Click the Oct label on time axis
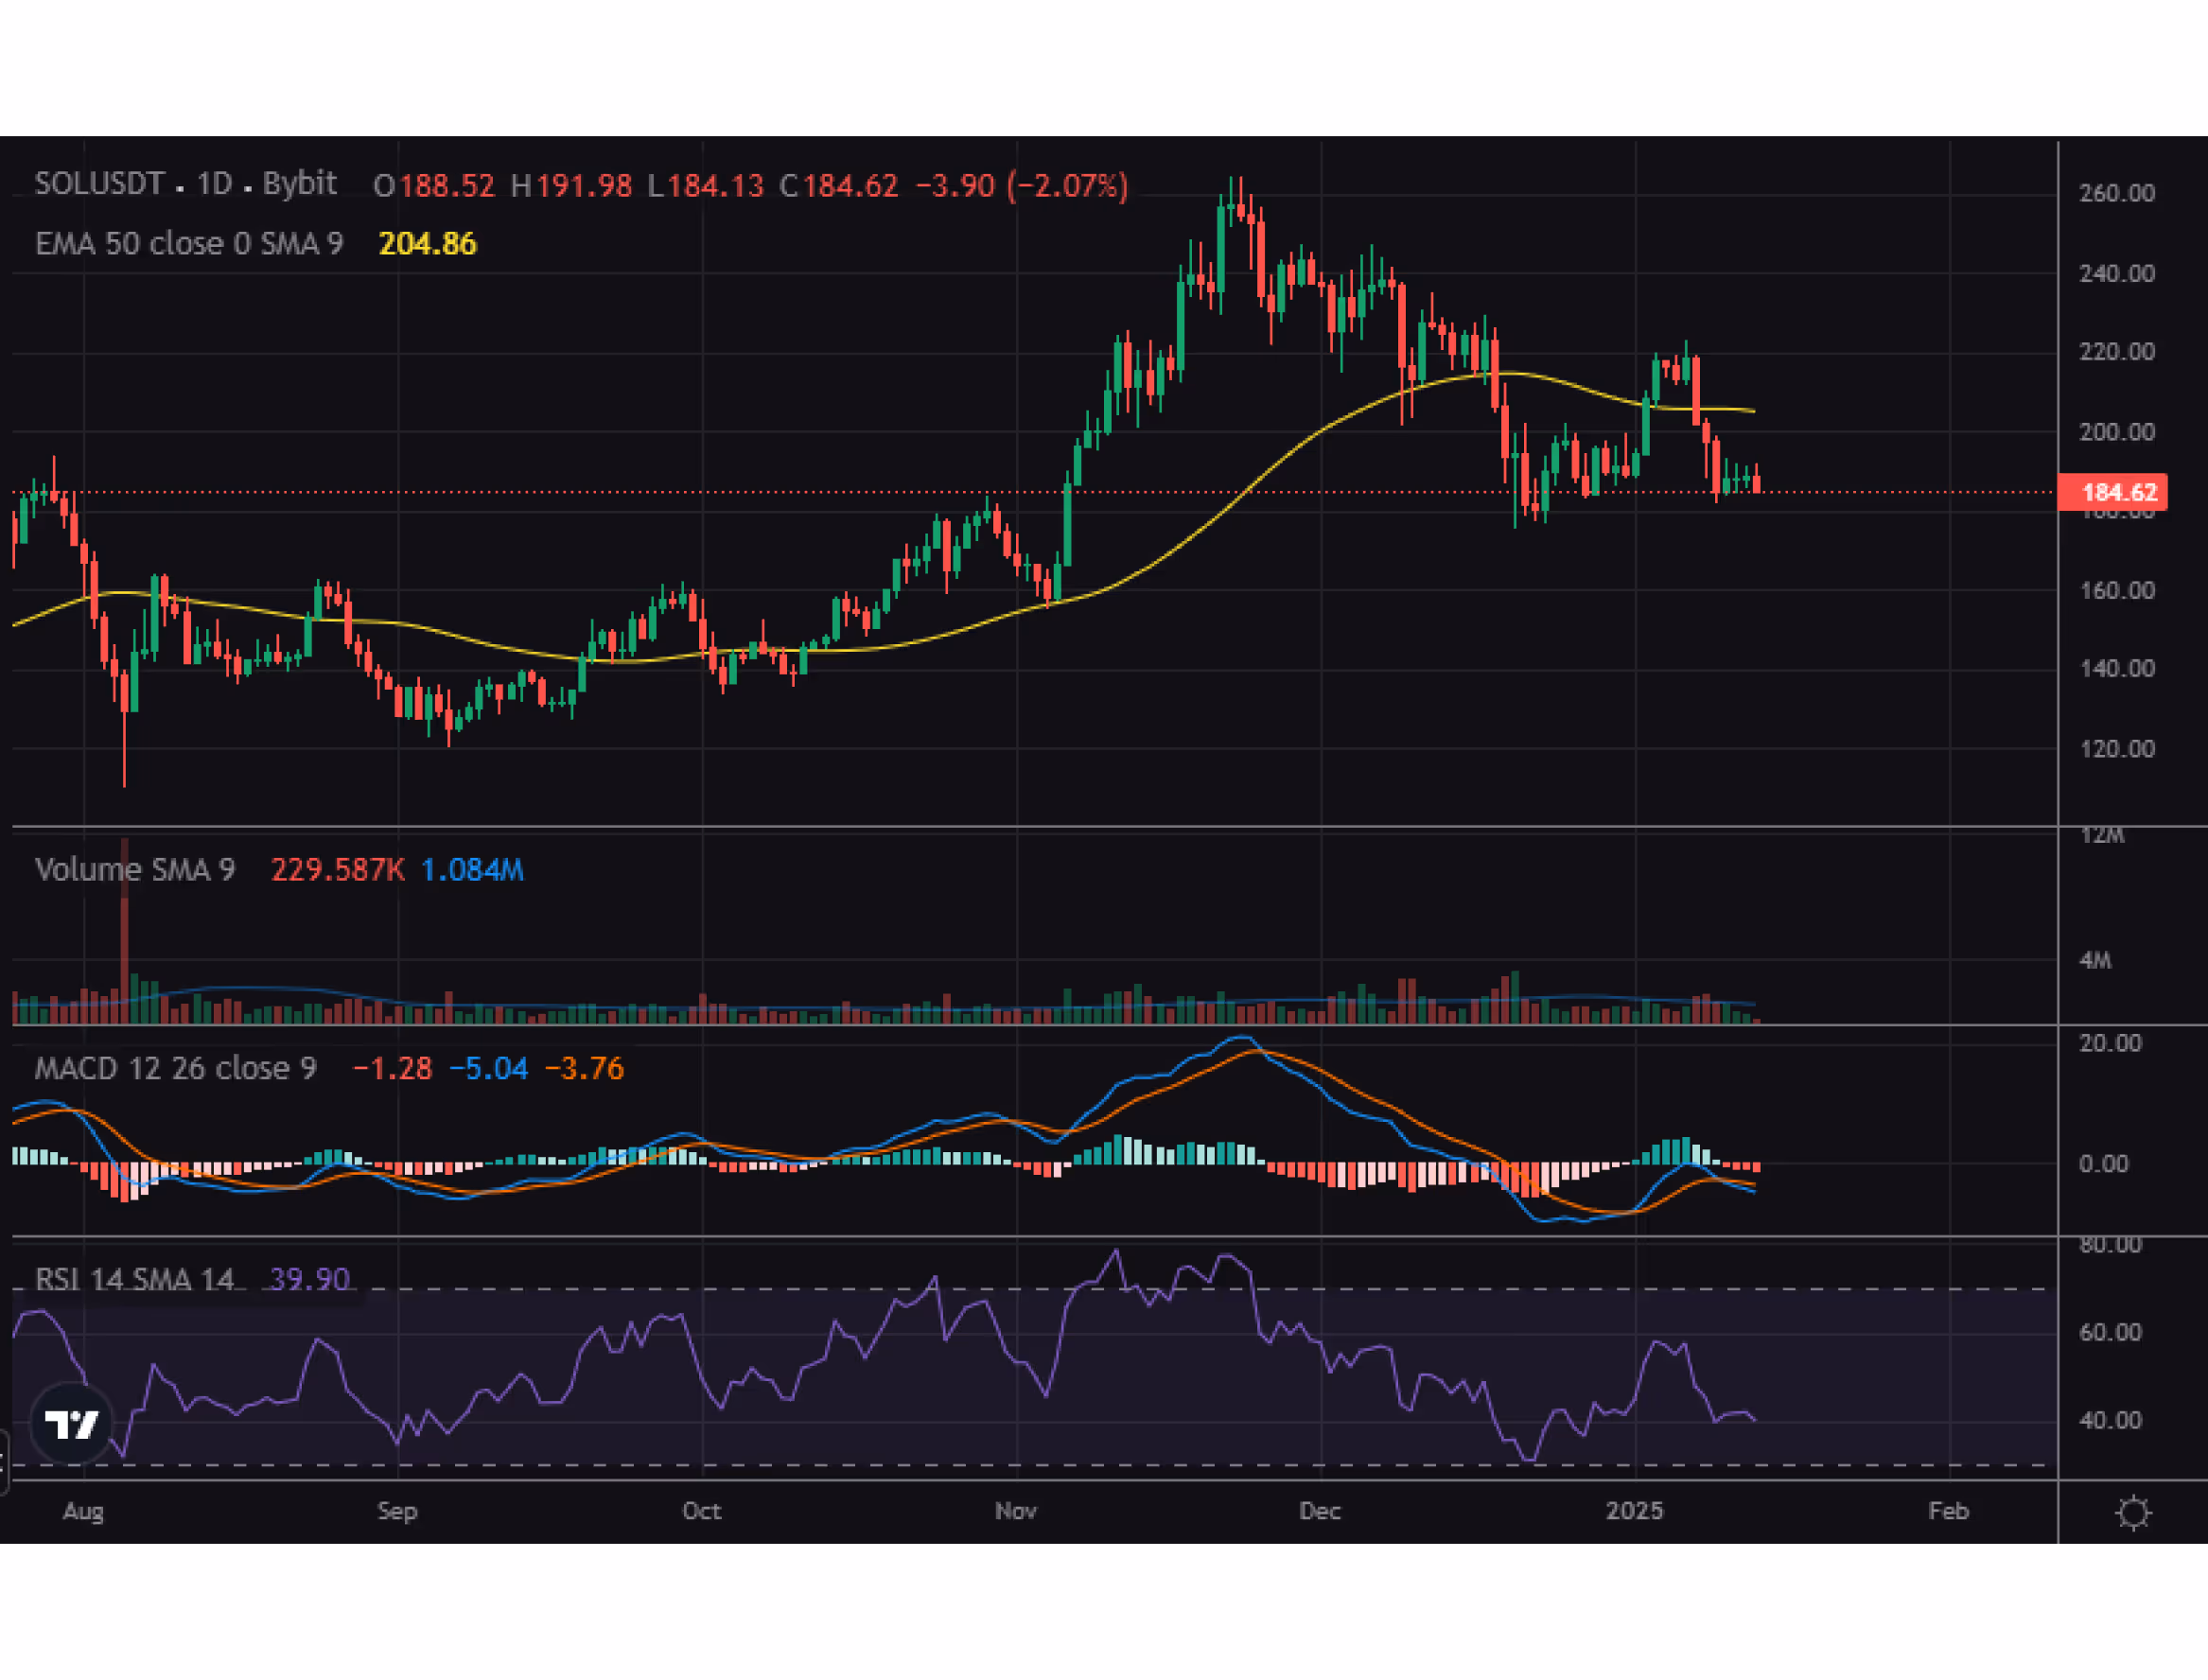This screenshot has height=1680, width=2208. 701,1511
